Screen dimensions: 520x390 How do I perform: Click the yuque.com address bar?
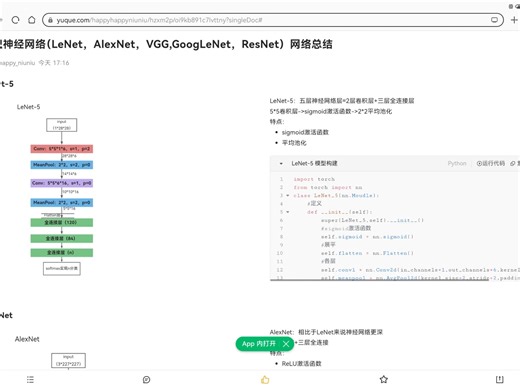[273, 20]
